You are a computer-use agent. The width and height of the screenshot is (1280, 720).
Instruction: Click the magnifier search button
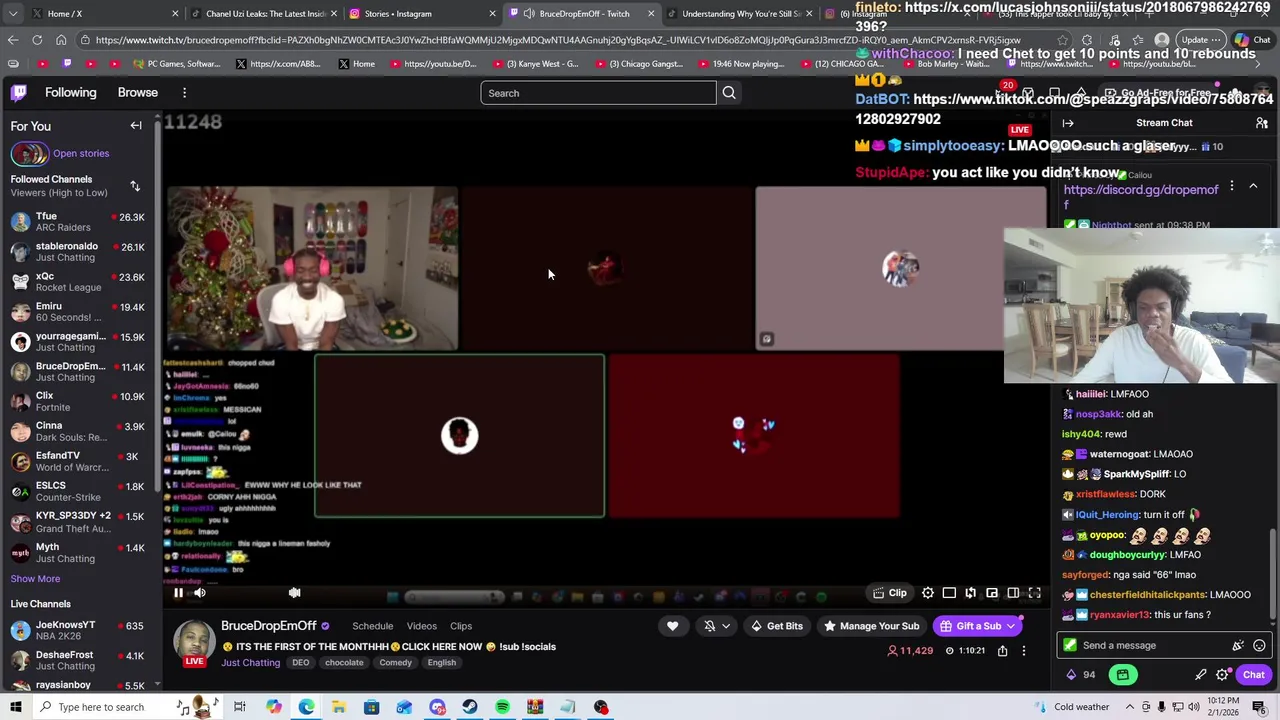(x=729, y=93)
